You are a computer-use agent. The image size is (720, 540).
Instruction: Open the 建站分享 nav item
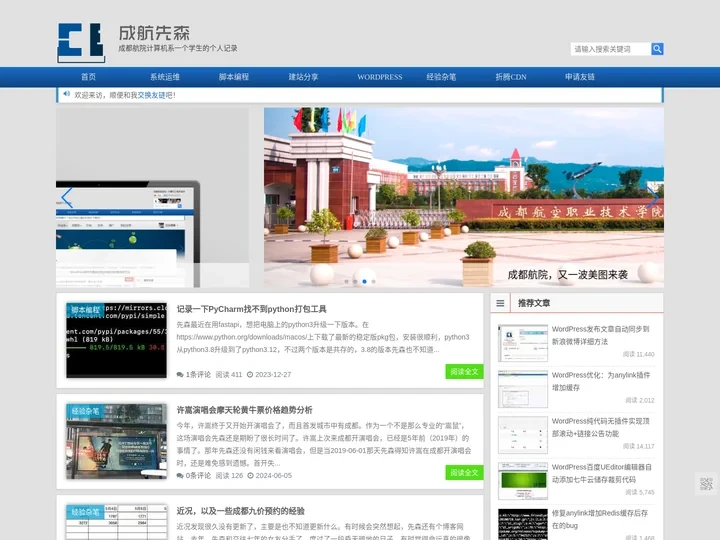point(303,77)
